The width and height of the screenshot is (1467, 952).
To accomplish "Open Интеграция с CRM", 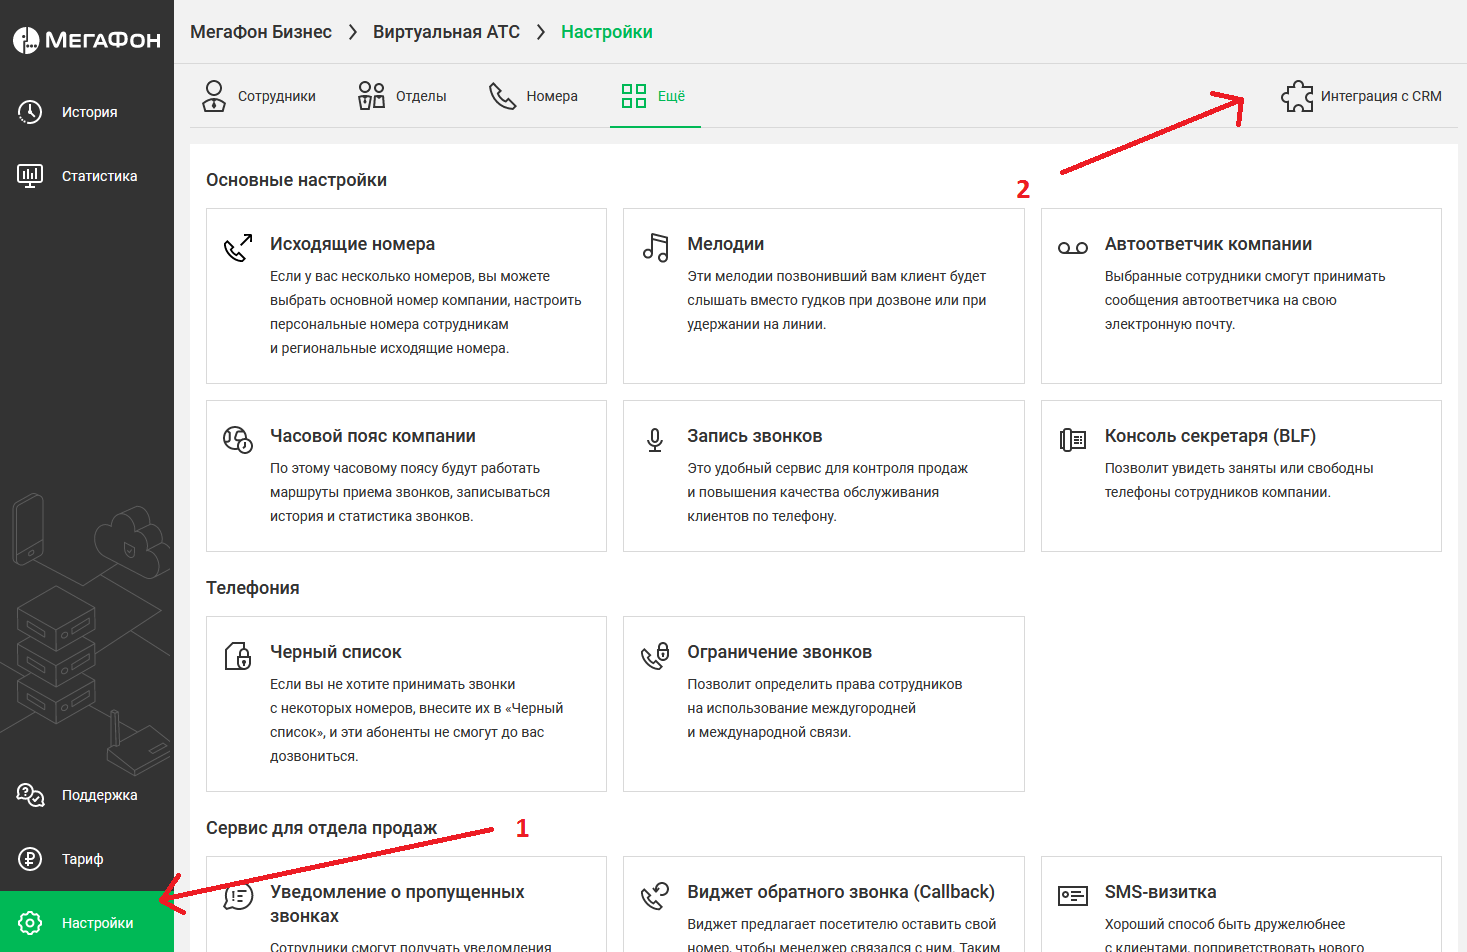I will click(x=1361, y=96).
